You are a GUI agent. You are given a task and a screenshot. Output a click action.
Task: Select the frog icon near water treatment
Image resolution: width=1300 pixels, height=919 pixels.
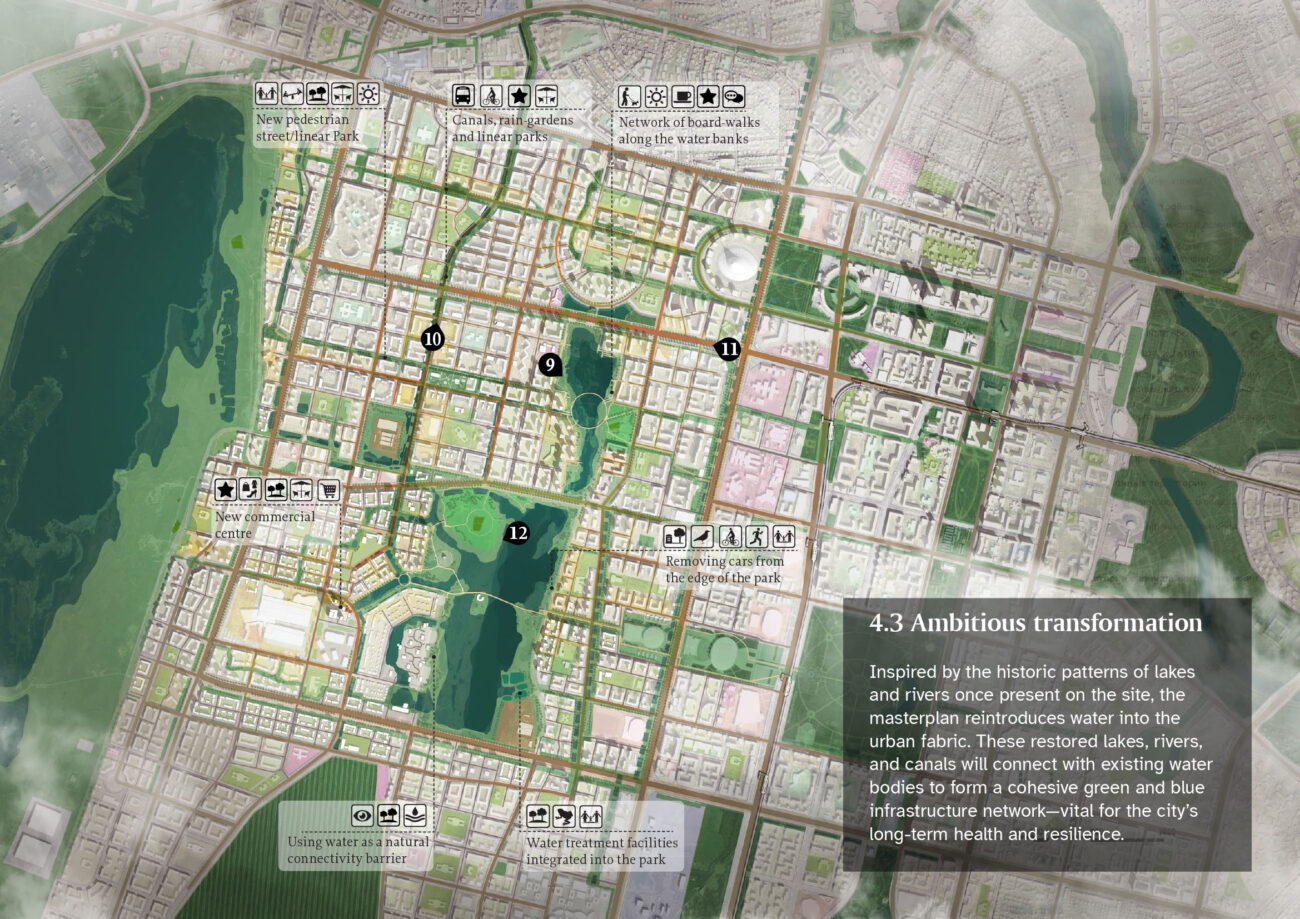564,814
